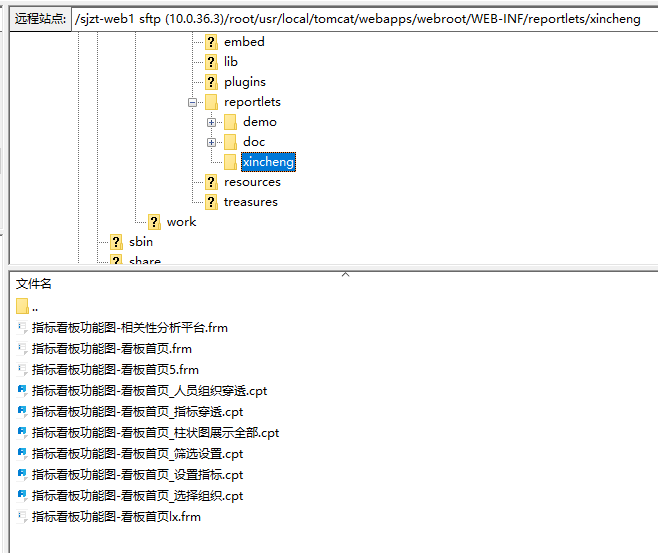Click the unknown-folder icon beside sbin
The width and height of the screenshot is (658, 553).
[x=116, y=242]
